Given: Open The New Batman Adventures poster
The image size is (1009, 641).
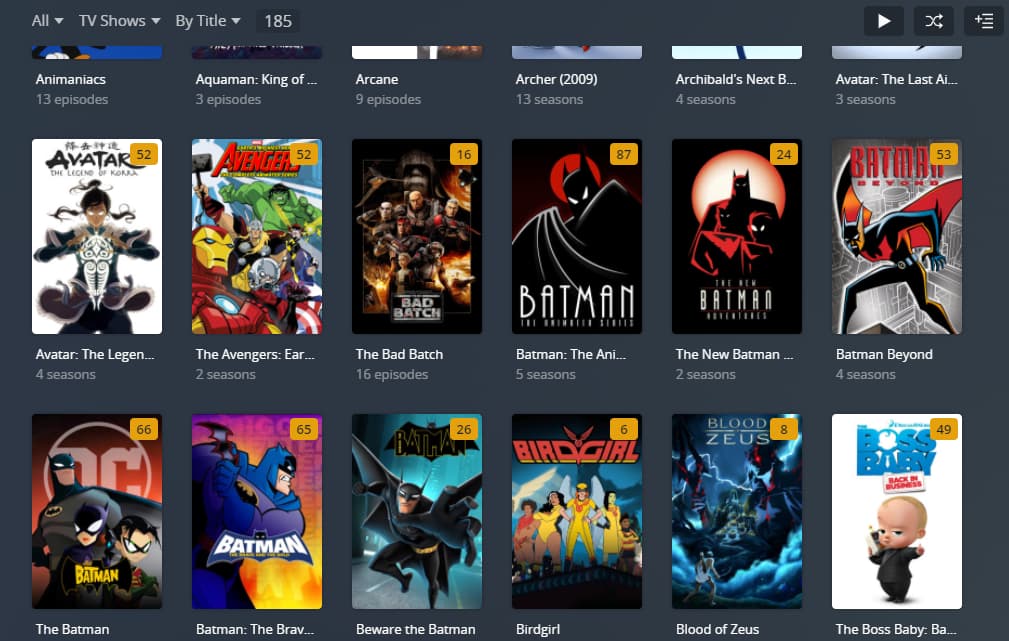Looking at the screenshot, I should tap(737, 236).
